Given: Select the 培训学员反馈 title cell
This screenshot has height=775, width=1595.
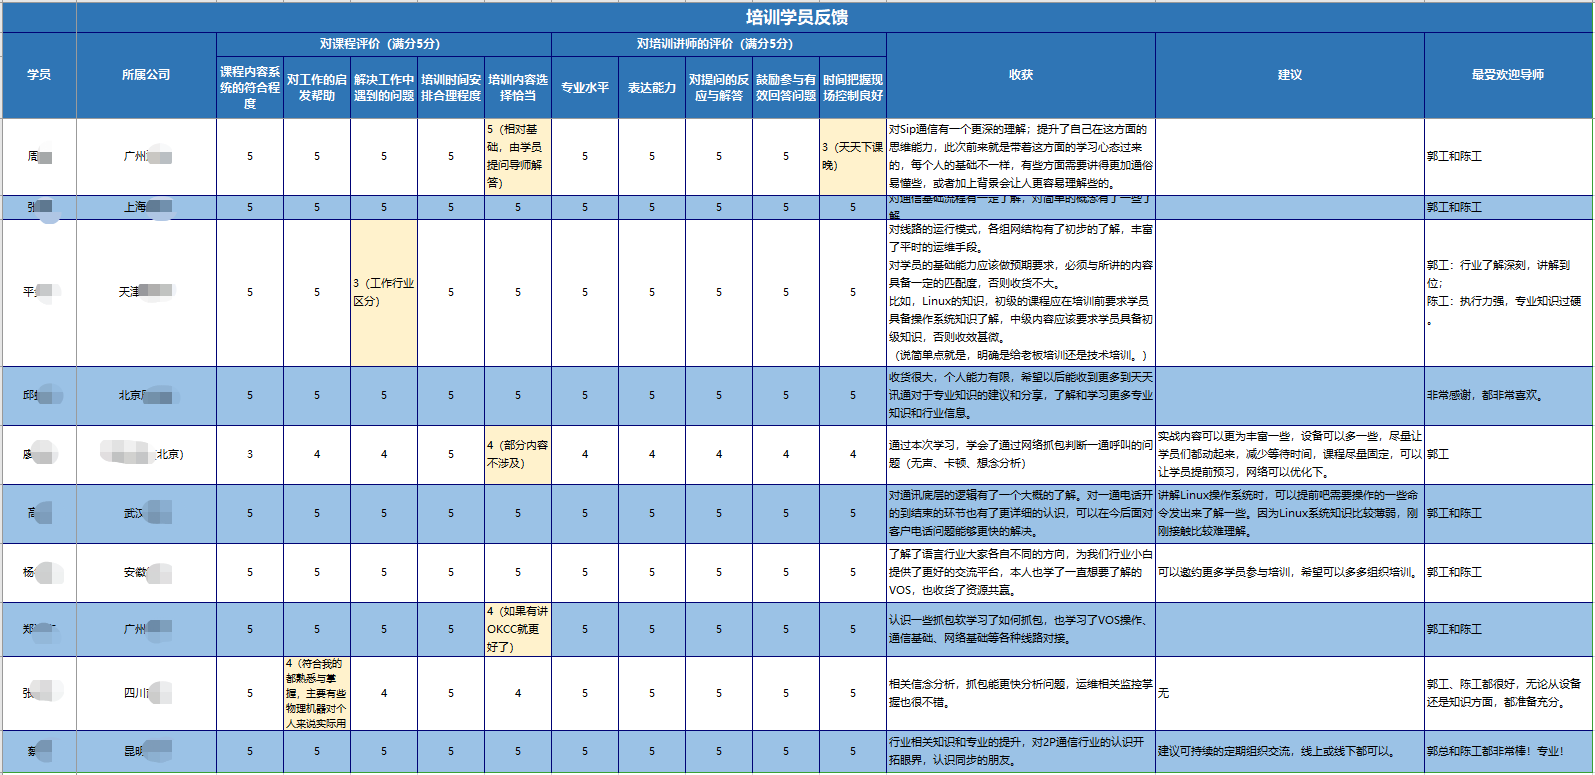Looking at the screenshot, I should 796,17.
